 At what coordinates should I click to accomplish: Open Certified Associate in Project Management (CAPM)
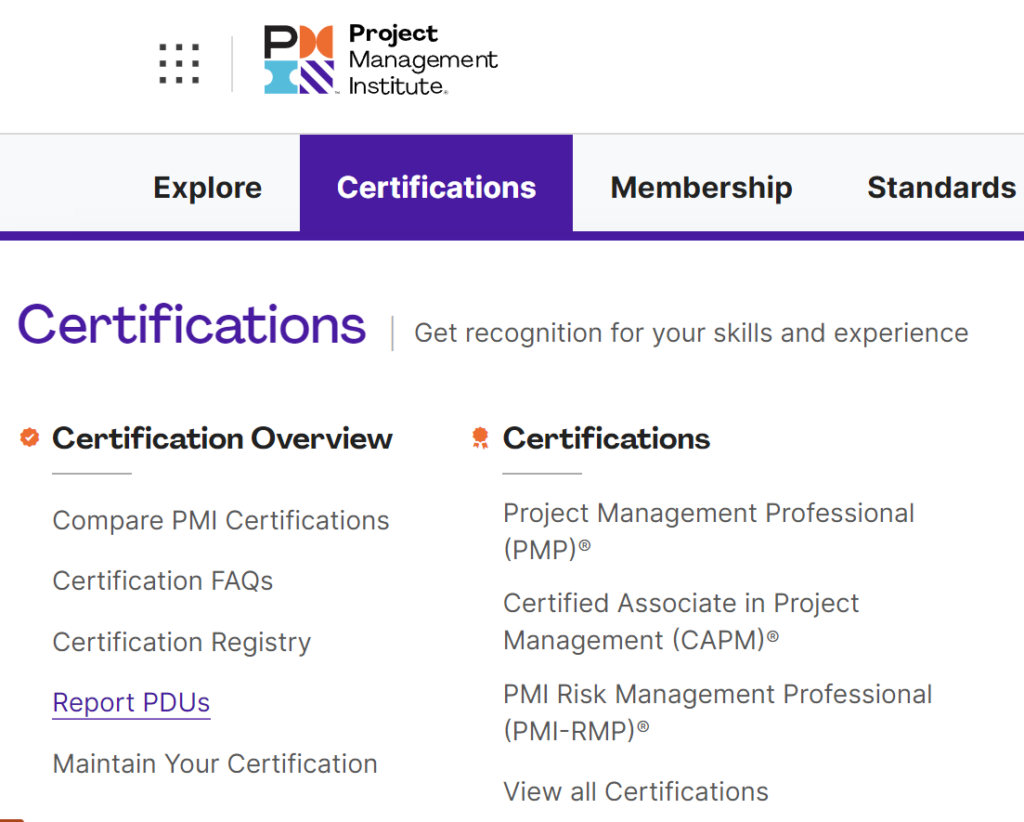[681, 621]
